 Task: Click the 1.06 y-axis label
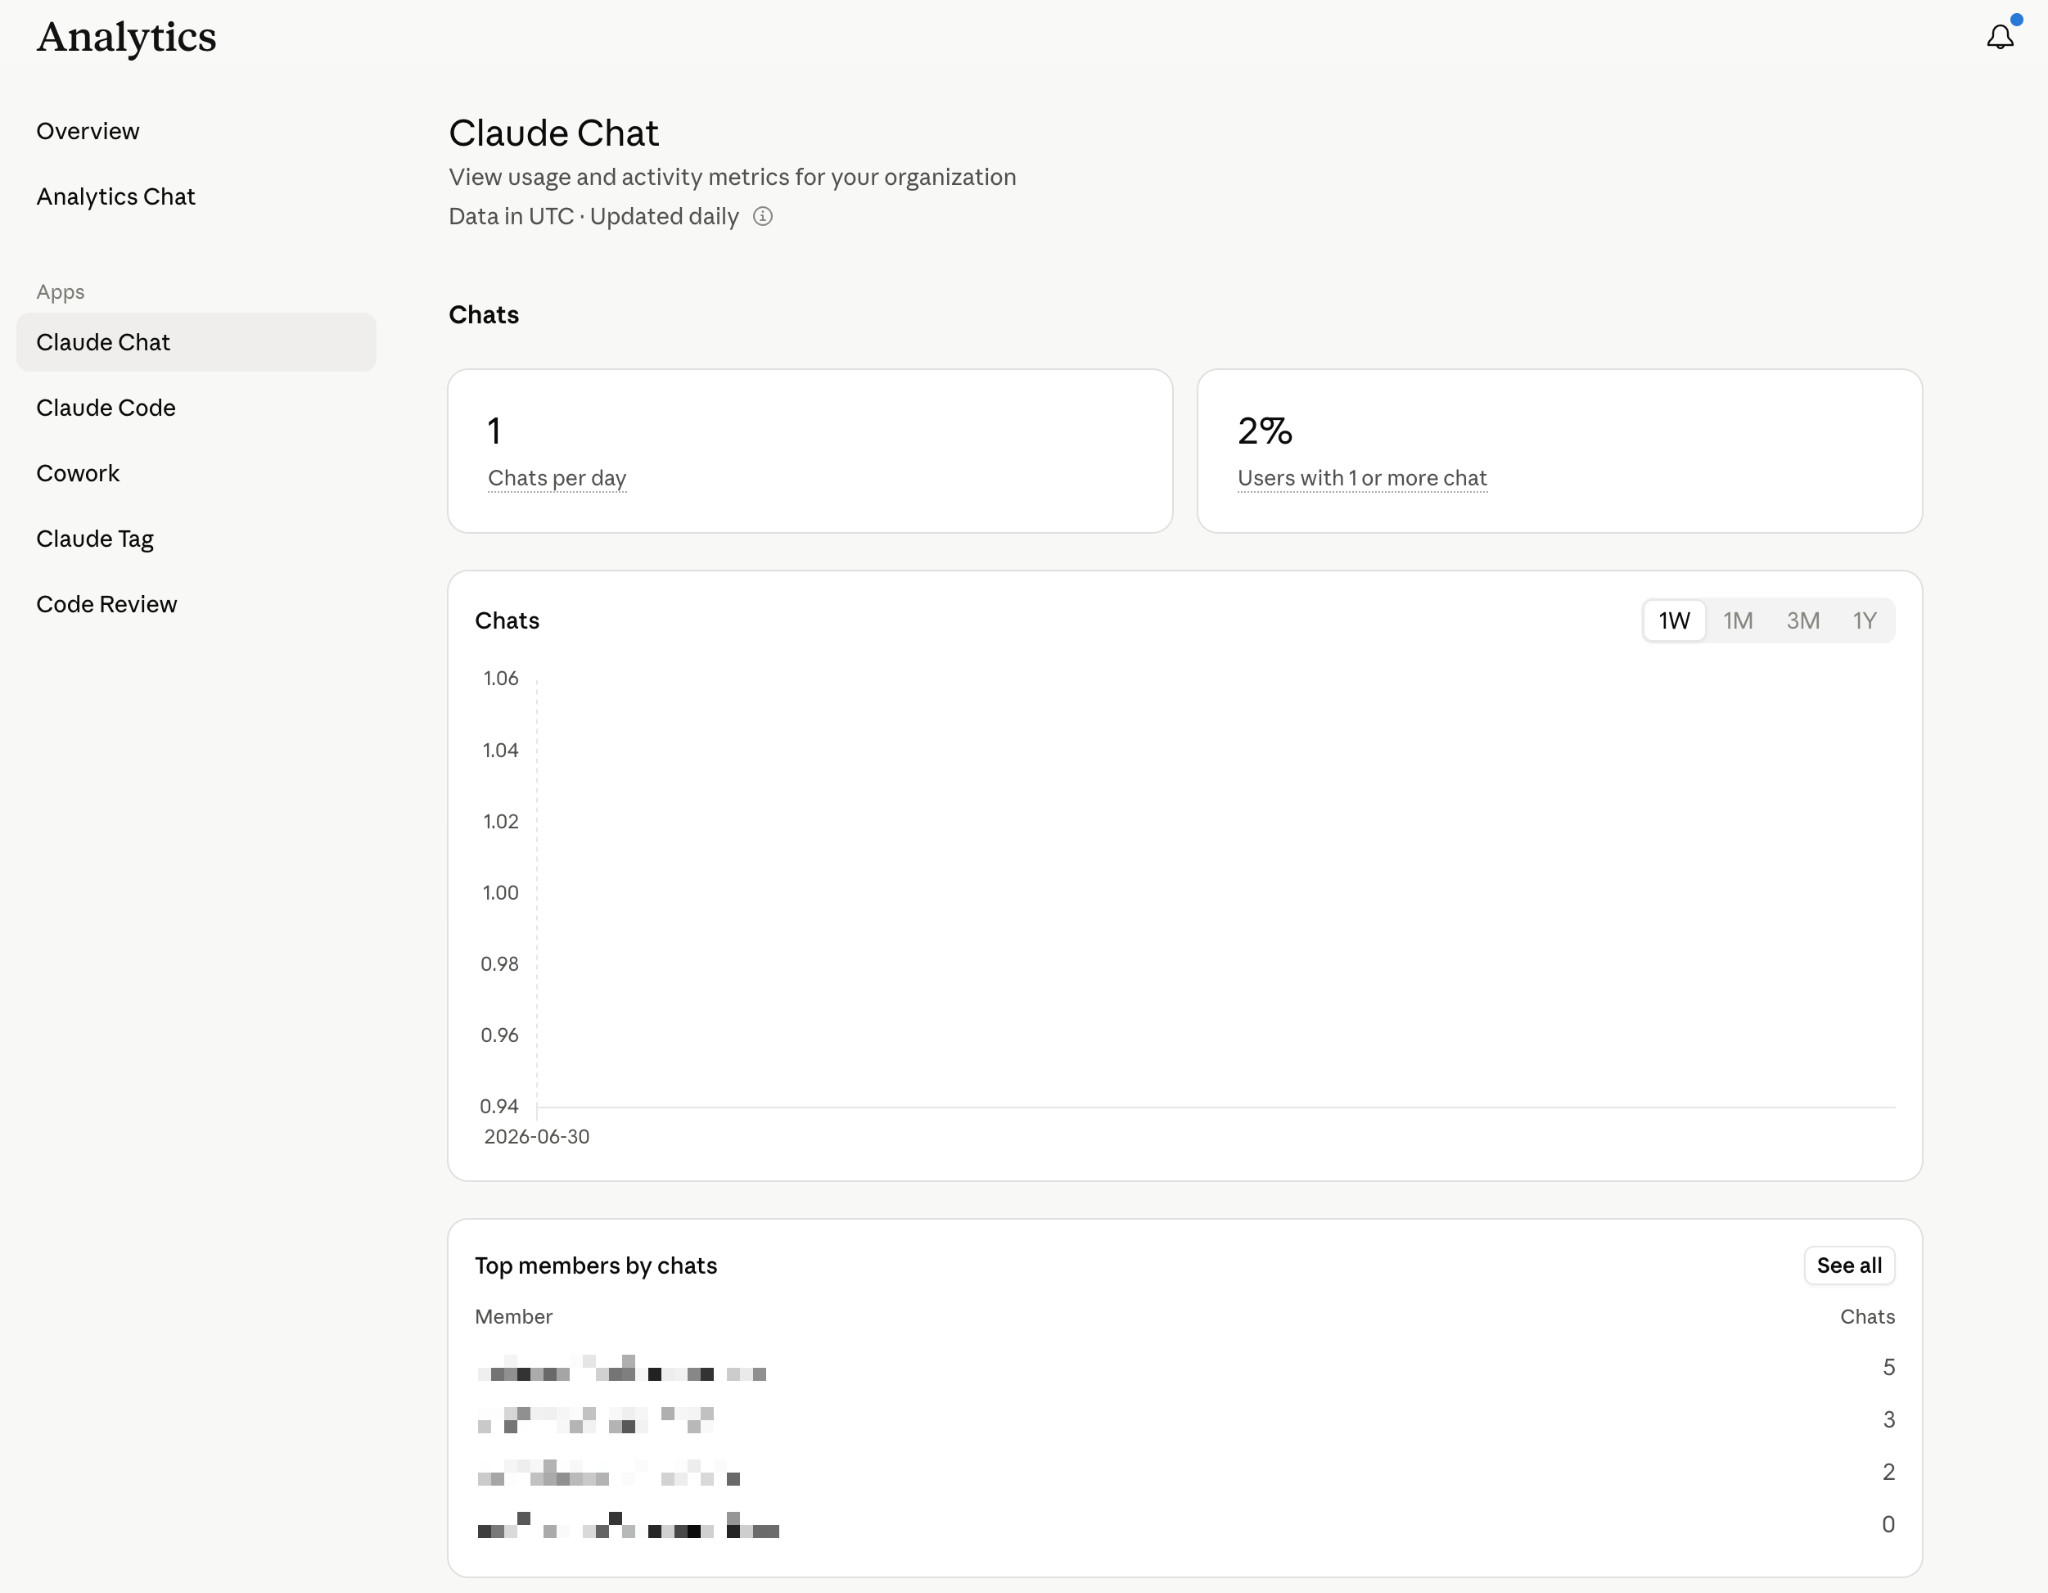coord(501,678)
